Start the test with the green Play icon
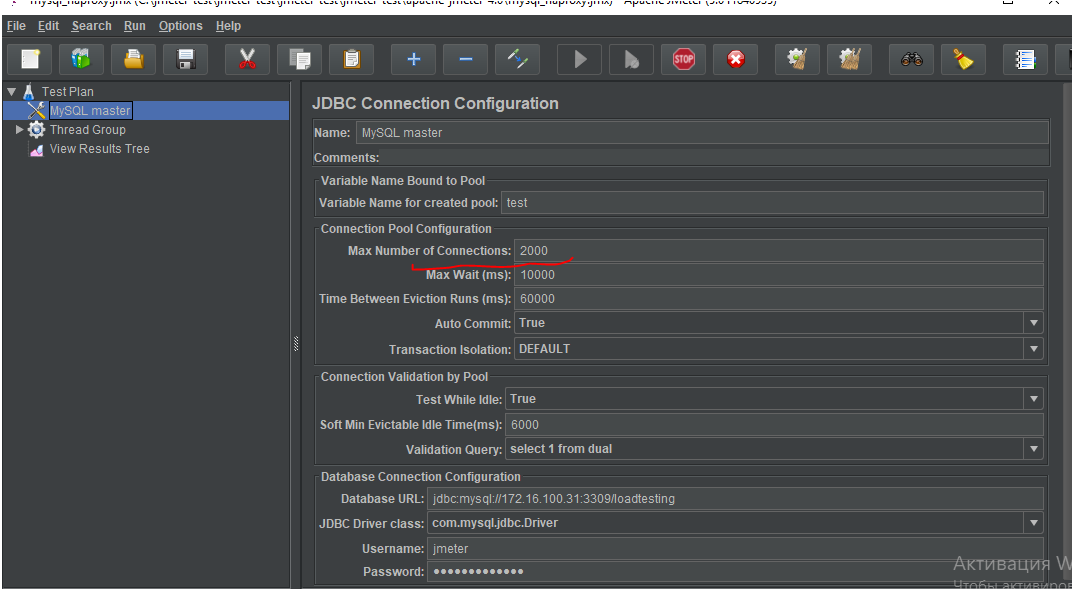The image size is (1075, 589). click(x=579, y=59)
